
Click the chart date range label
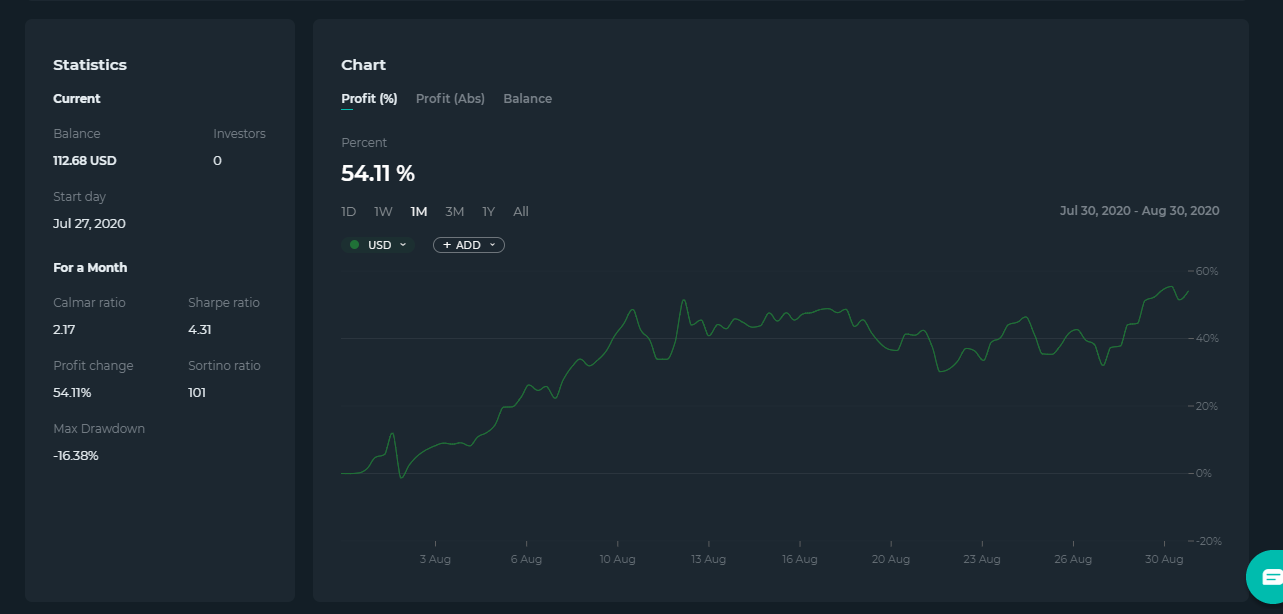(1139, 211)
